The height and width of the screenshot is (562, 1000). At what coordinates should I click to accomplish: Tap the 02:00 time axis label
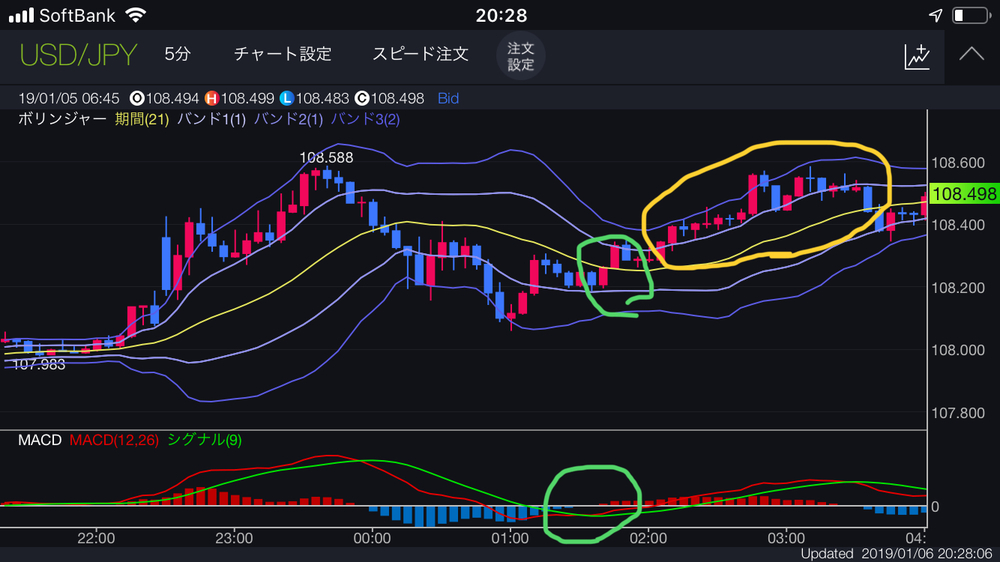point(648,538)
